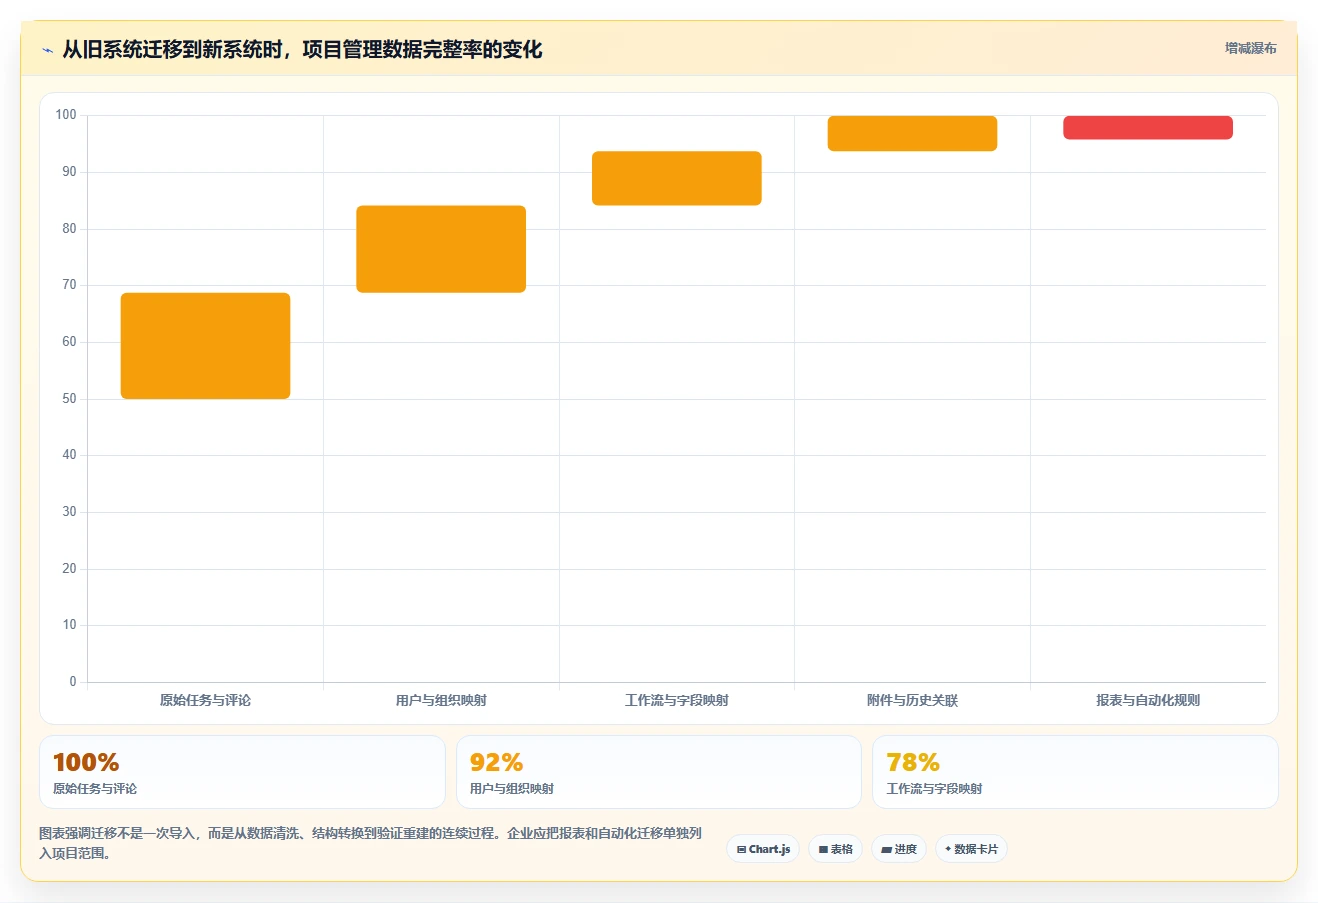Click the orange bar for 用户与组织映射
Screen dimensions: 1318x903
[441, 249]
